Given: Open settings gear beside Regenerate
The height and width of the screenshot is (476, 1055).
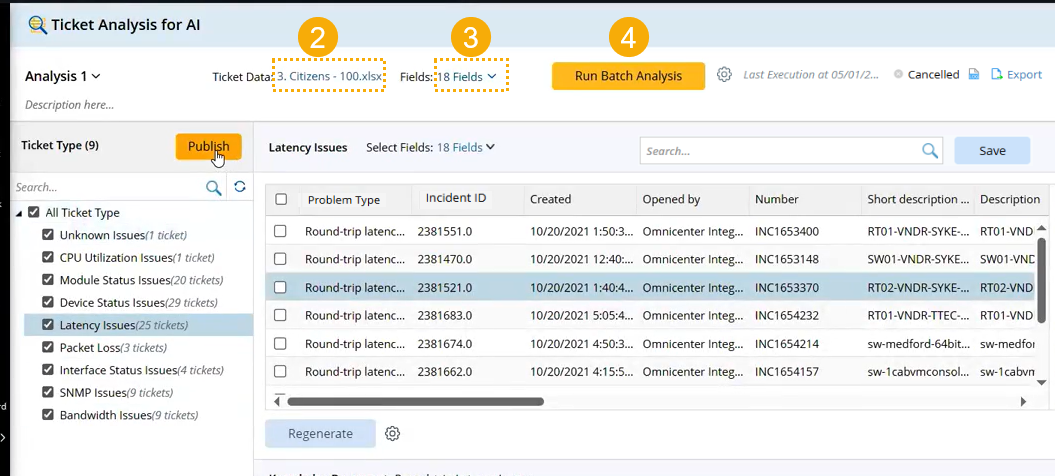Looking at the screenshot, I should [392, 434].
